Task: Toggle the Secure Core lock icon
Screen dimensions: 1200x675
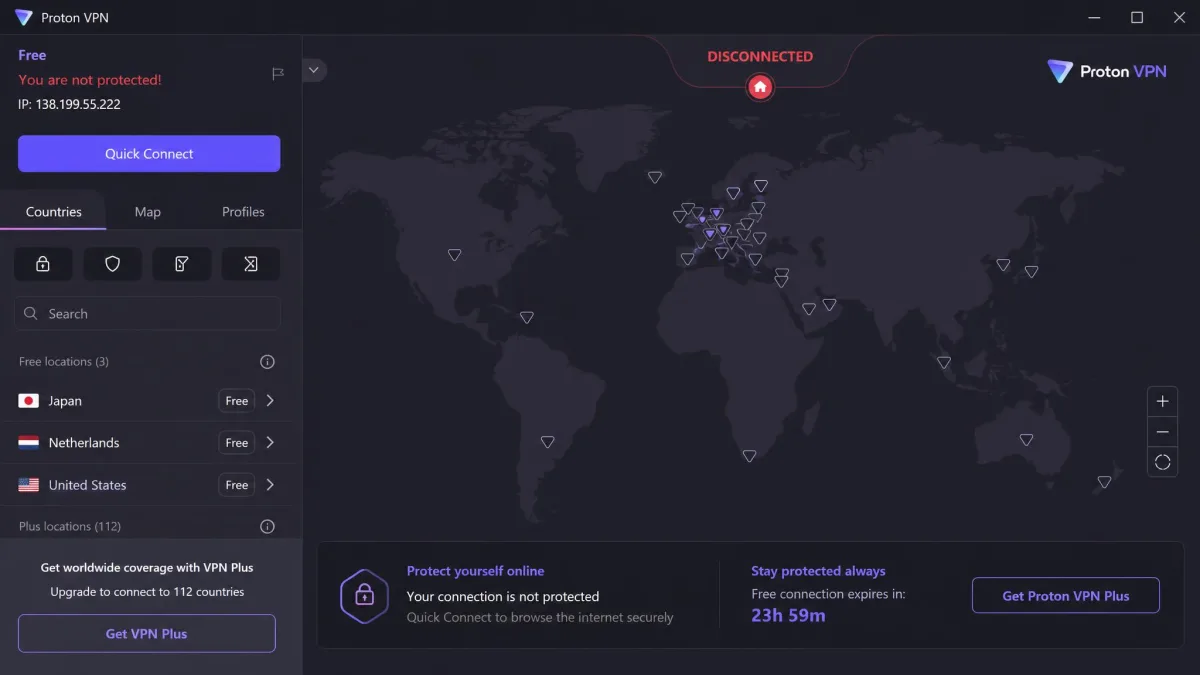Action: pos(43,264)
